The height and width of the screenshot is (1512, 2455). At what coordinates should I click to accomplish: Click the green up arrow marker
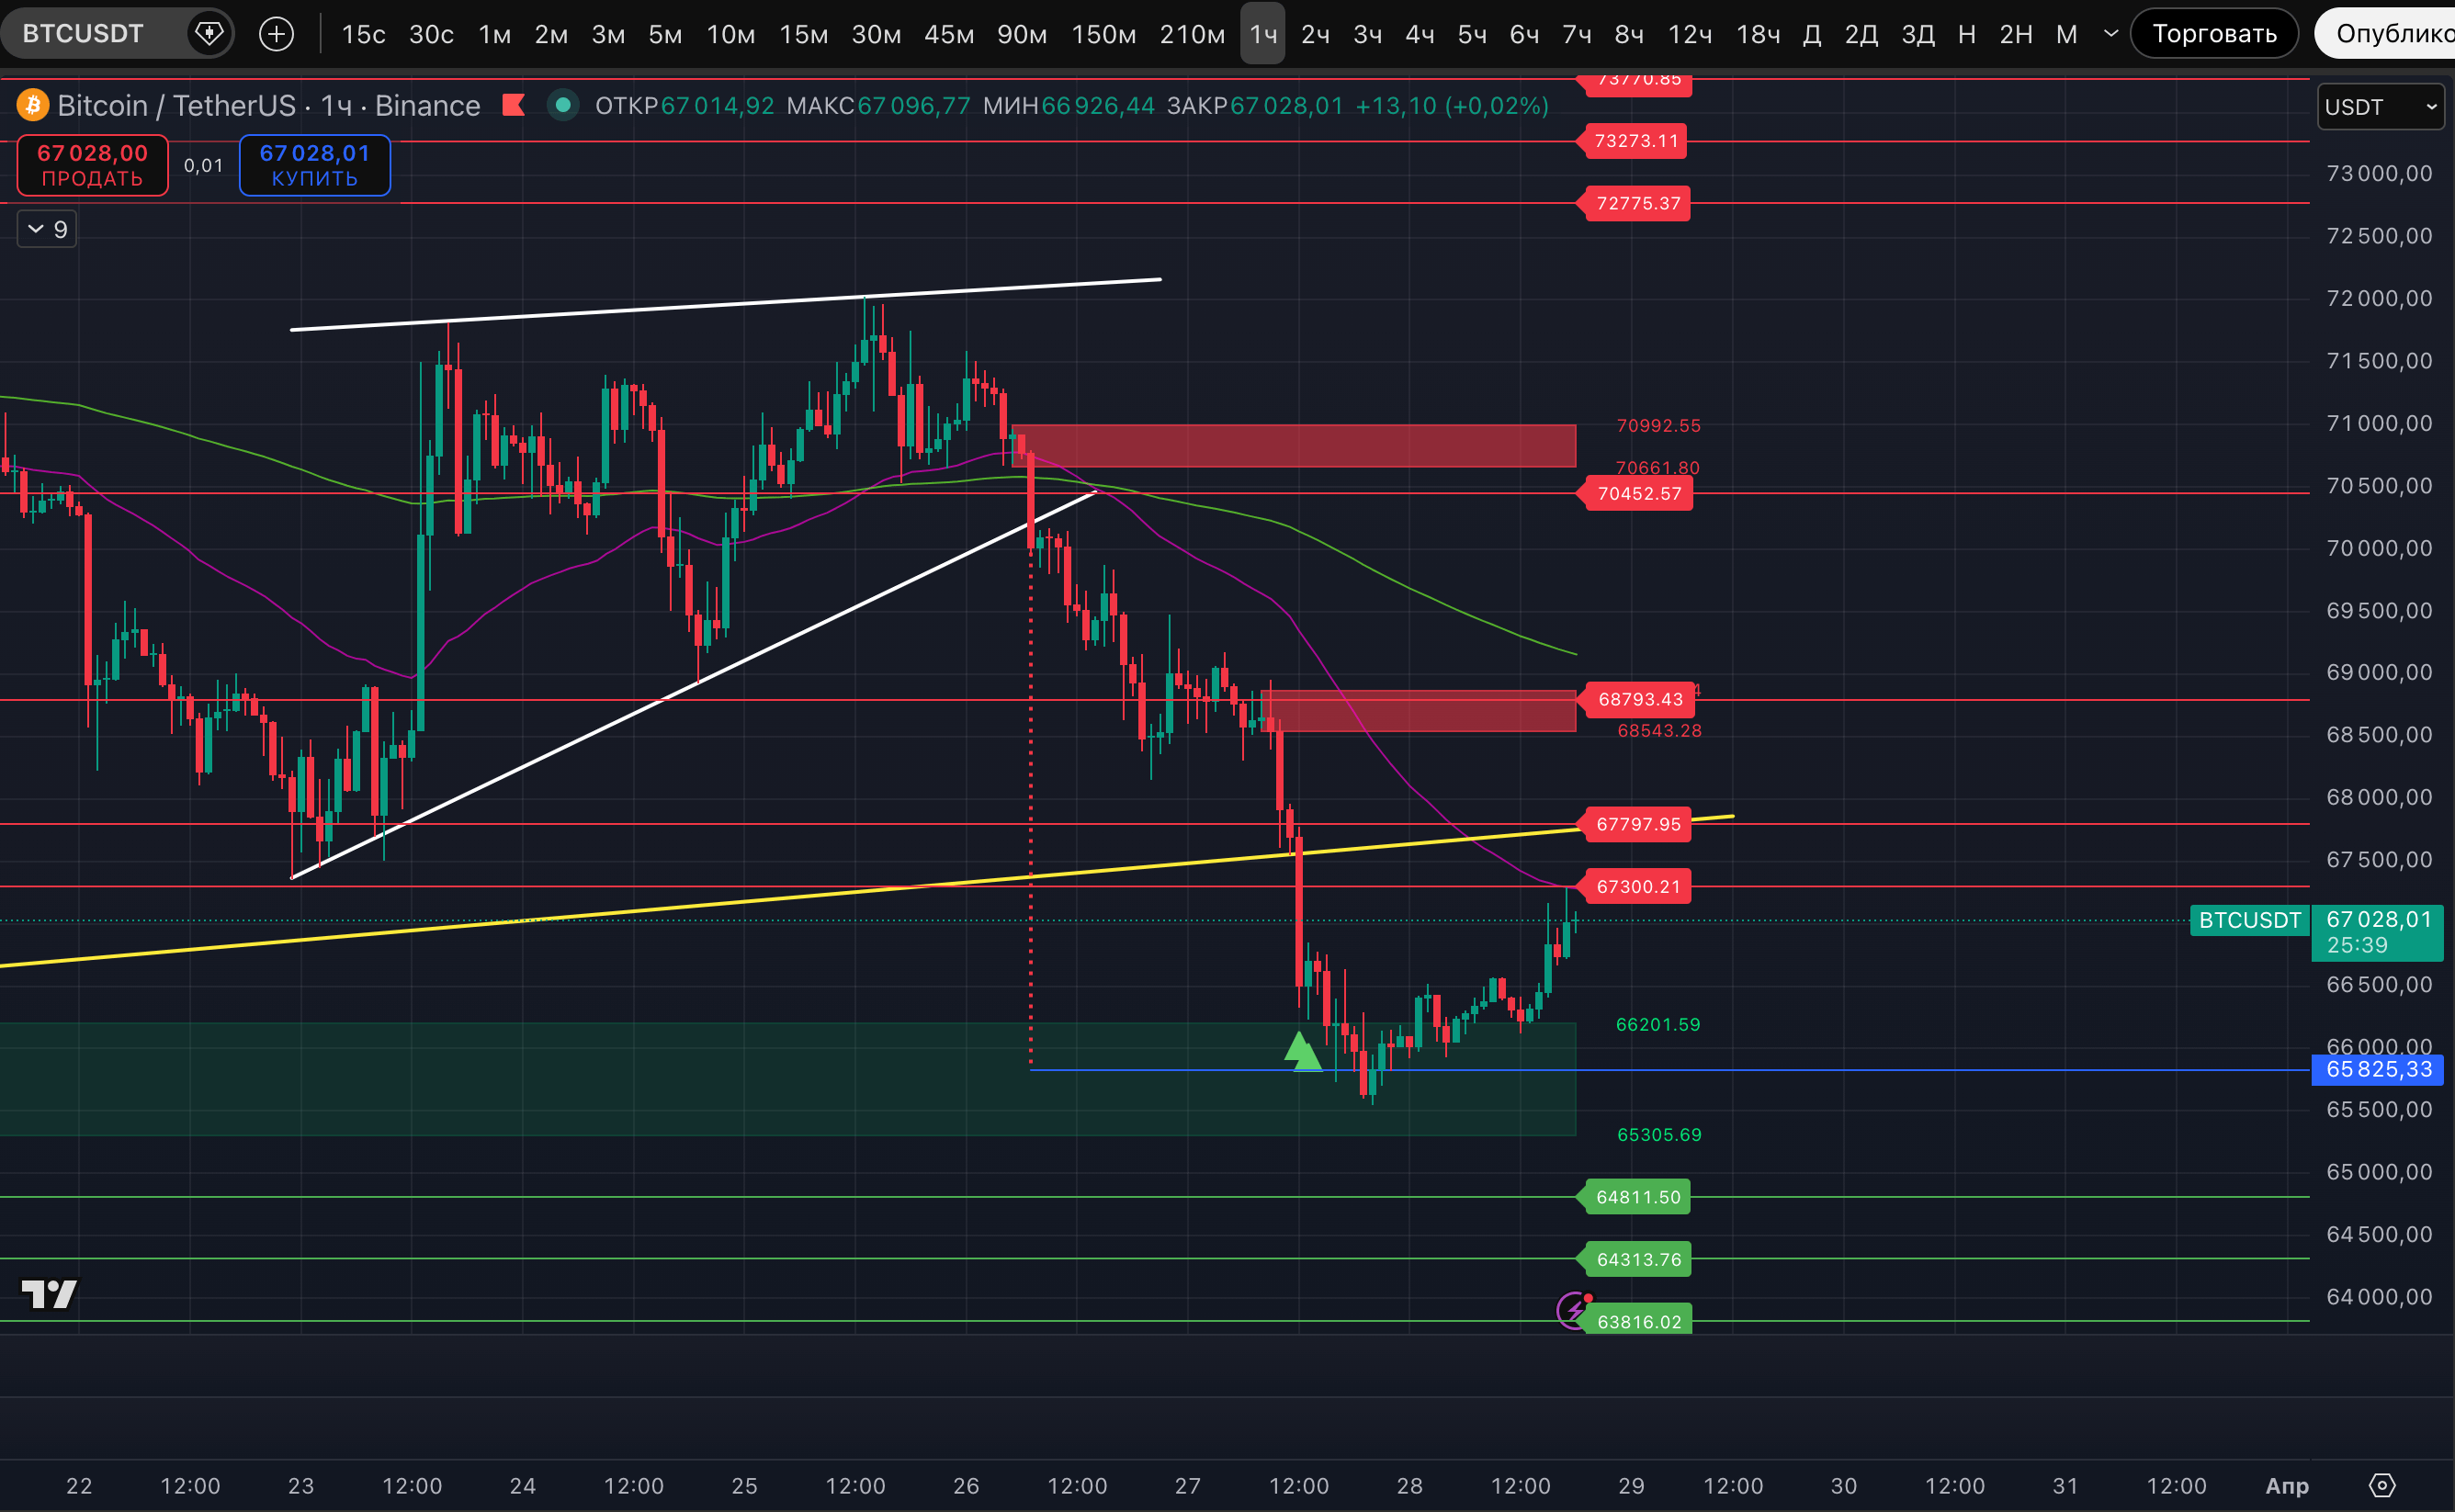[1301, 1050]
